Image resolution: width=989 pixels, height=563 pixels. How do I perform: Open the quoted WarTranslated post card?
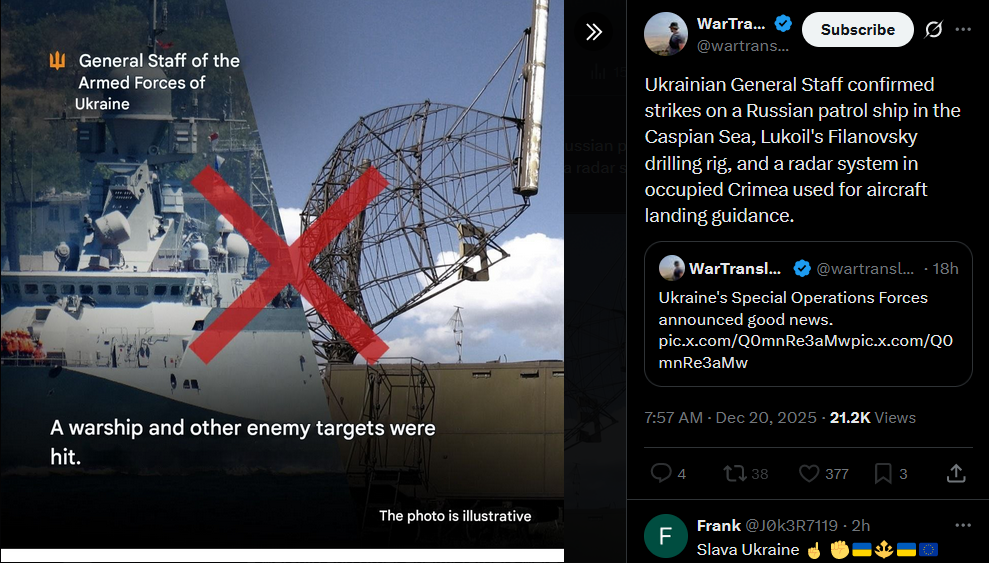[x=808, y=314]
